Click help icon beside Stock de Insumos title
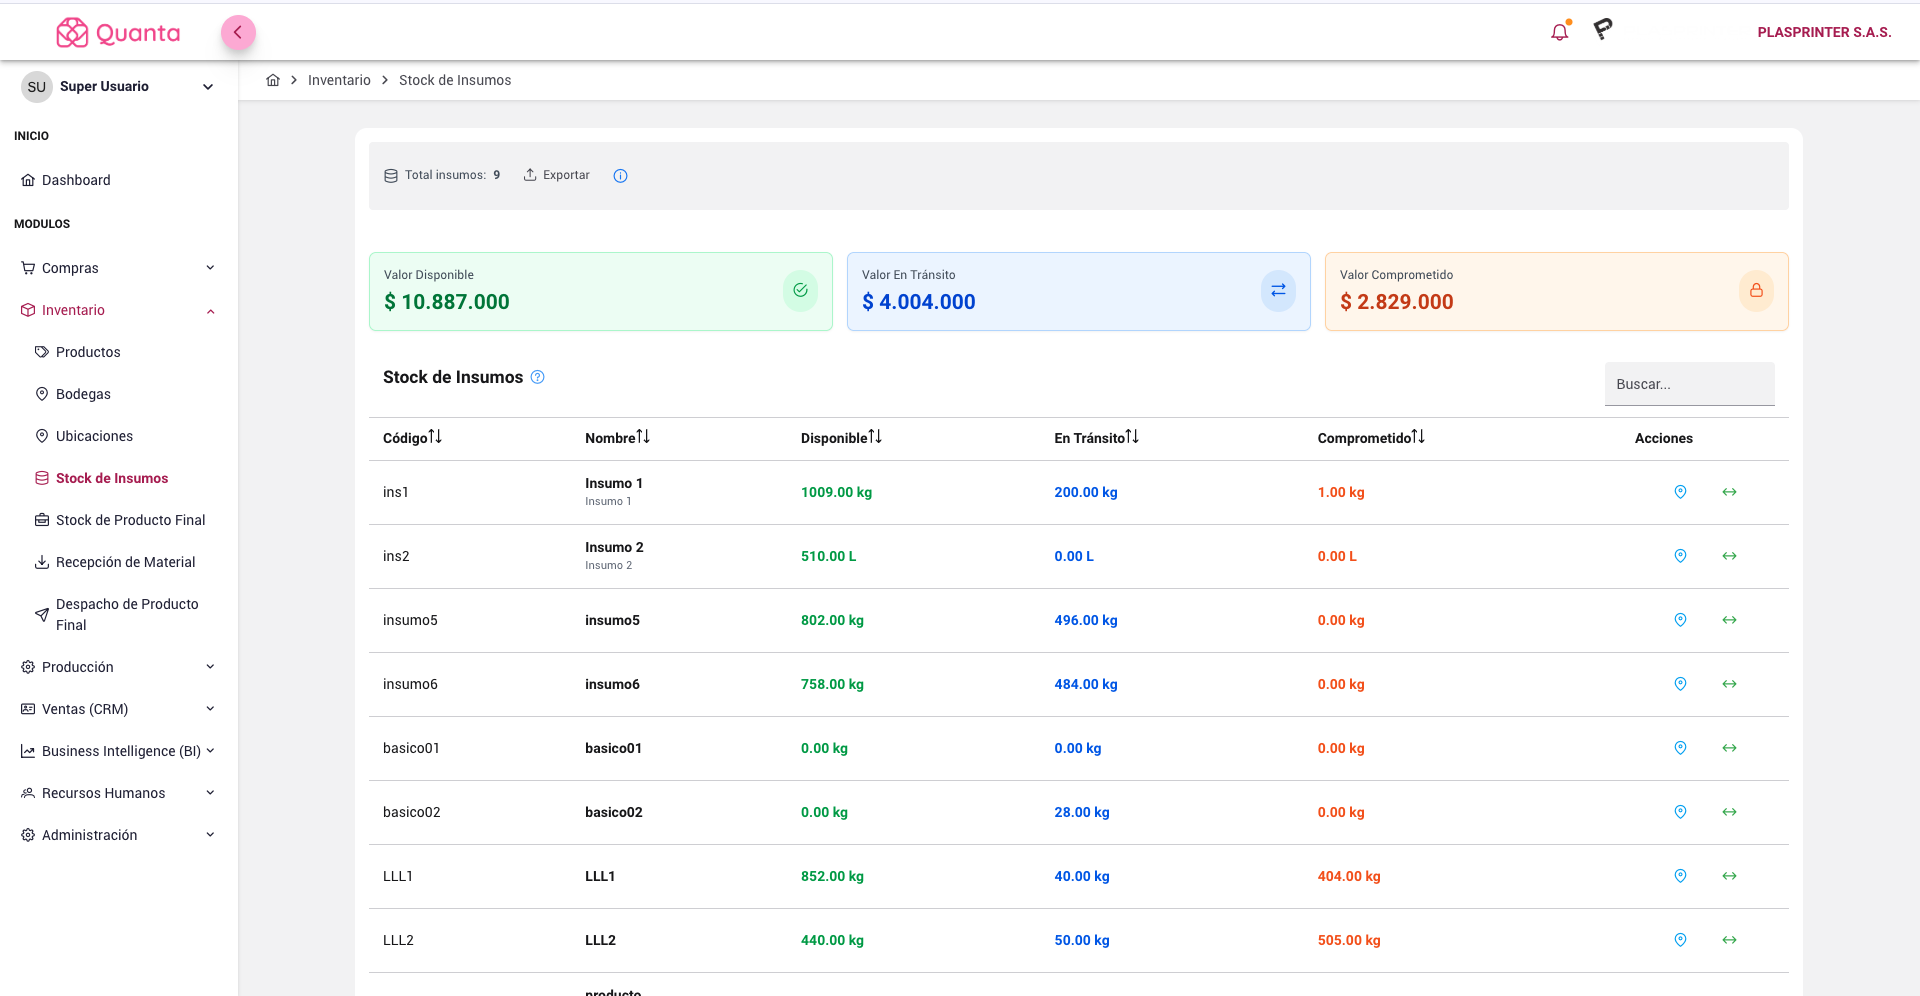1920x996 pixels. click(537, 377)
